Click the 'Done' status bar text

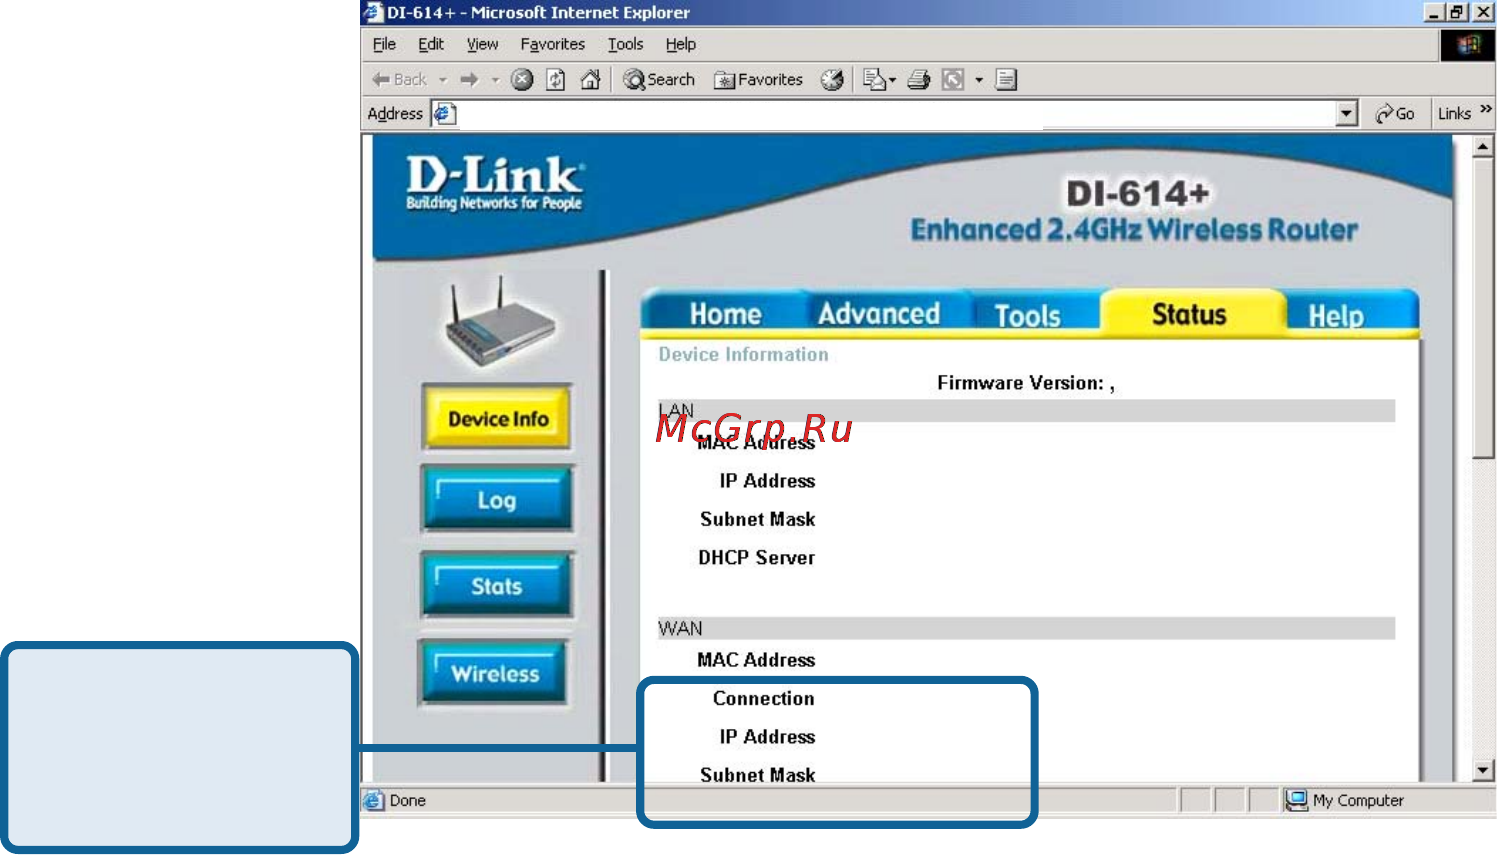(x=408, y=800)
